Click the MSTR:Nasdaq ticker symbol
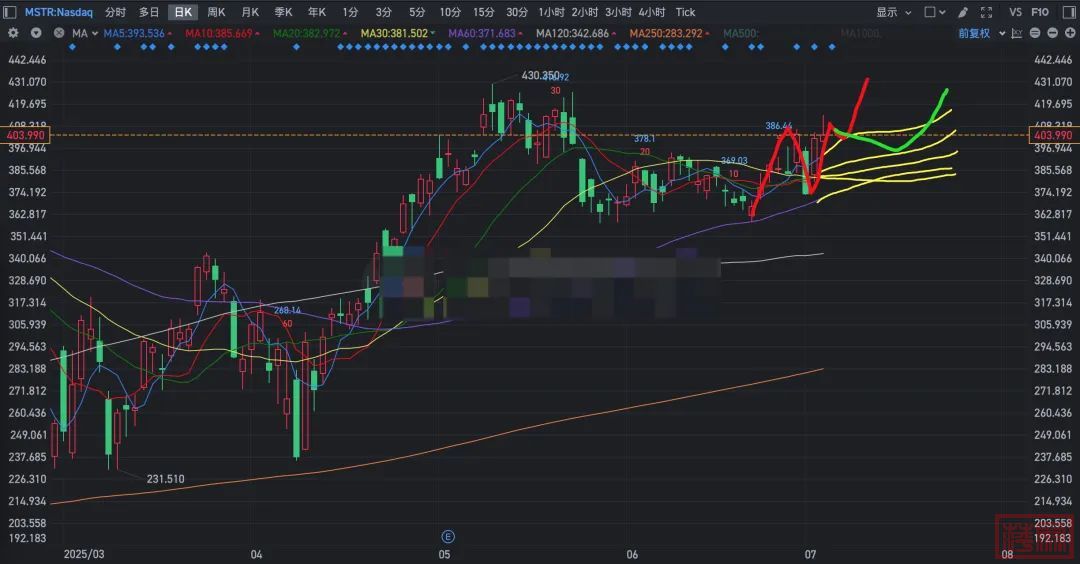Viewport: 1080px width, 564px height. (x=58, y=12)
